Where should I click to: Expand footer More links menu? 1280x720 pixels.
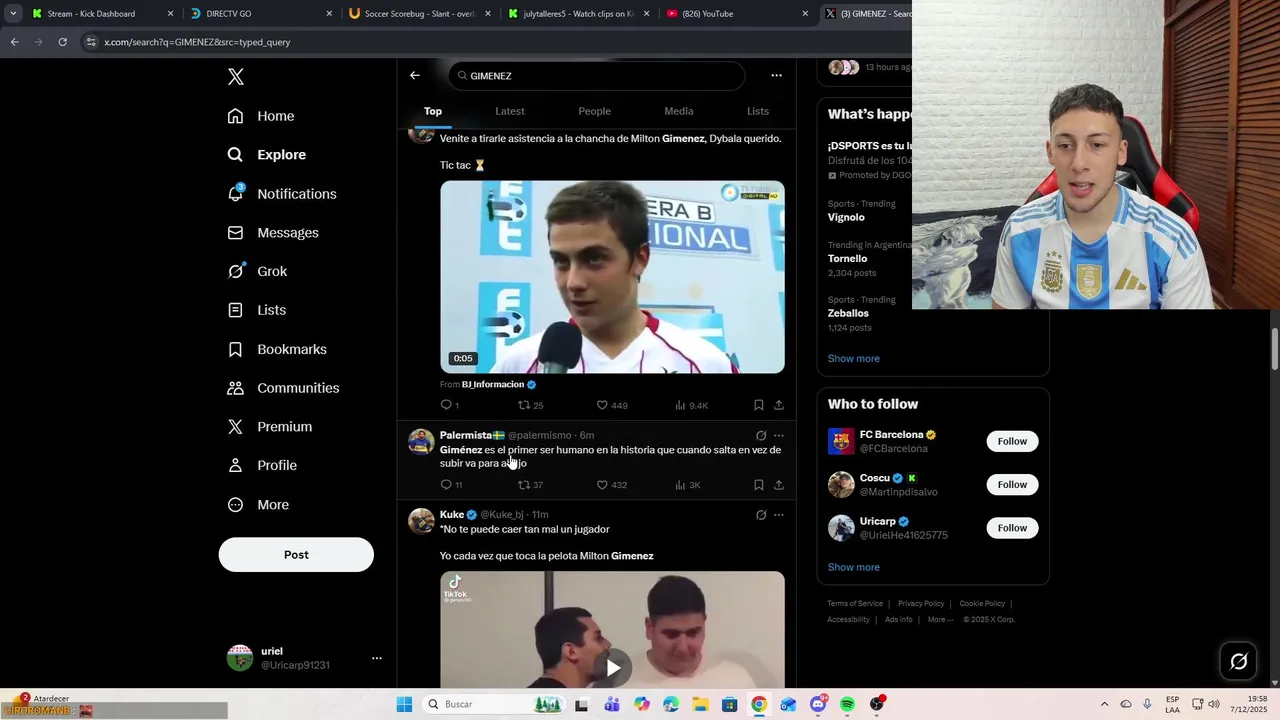(940, 619)
